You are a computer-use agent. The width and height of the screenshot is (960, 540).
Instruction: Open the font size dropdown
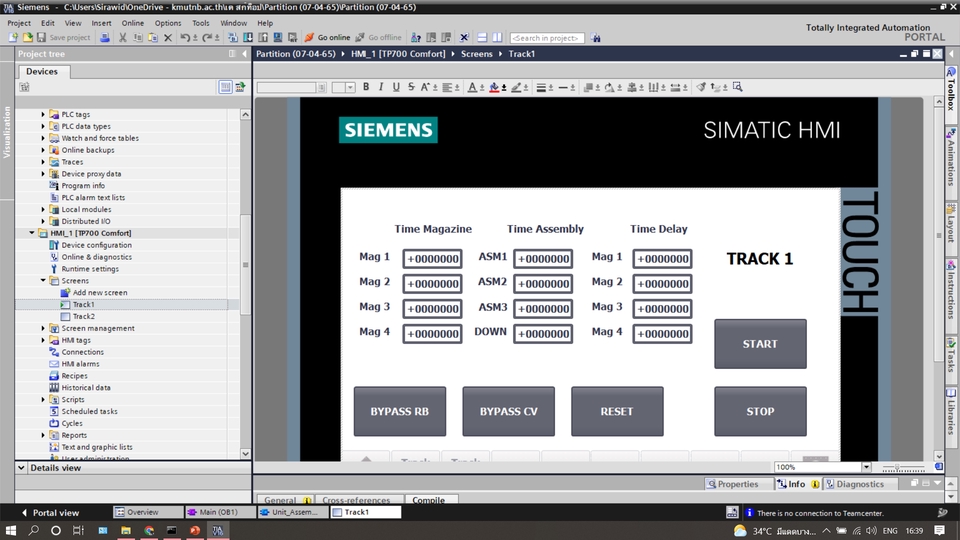coord(350,88)
